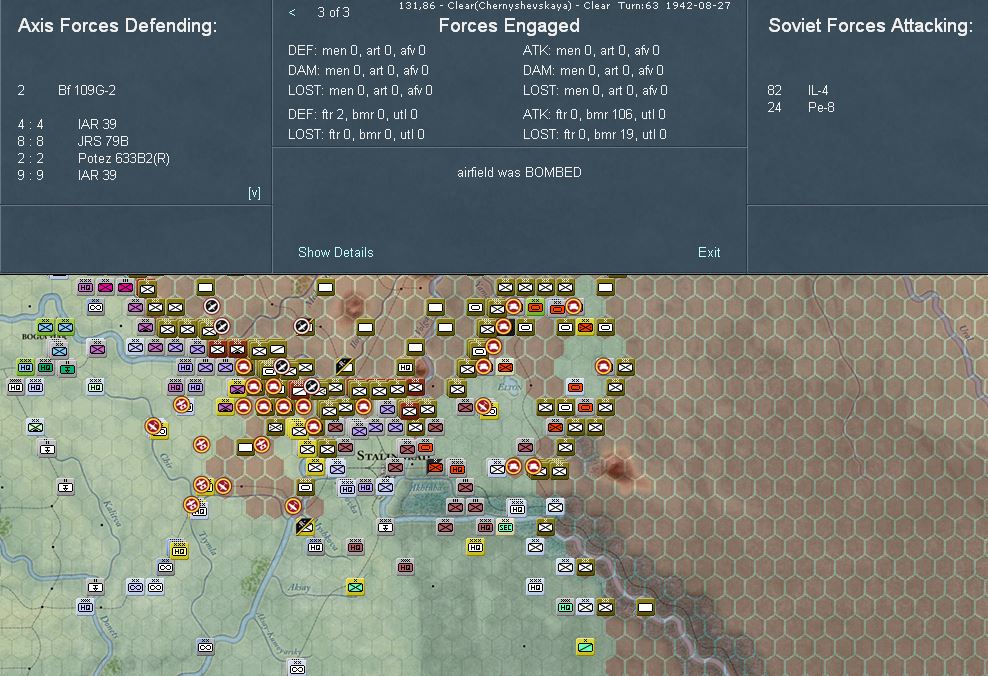Click 'DEF: ftr 2, bmr 0, utl 0' line

point(353,114)
